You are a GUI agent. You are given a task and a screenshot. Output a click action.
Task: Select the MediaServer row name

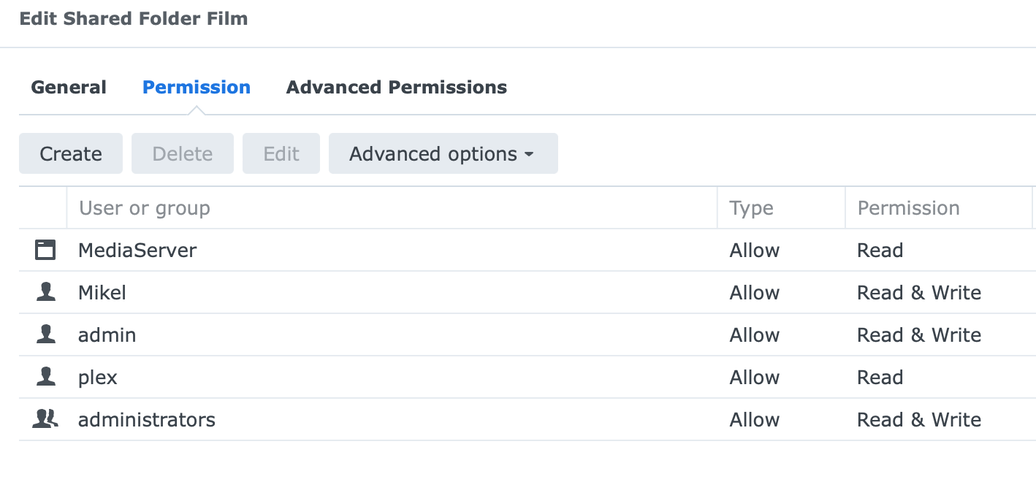(137, 250)
